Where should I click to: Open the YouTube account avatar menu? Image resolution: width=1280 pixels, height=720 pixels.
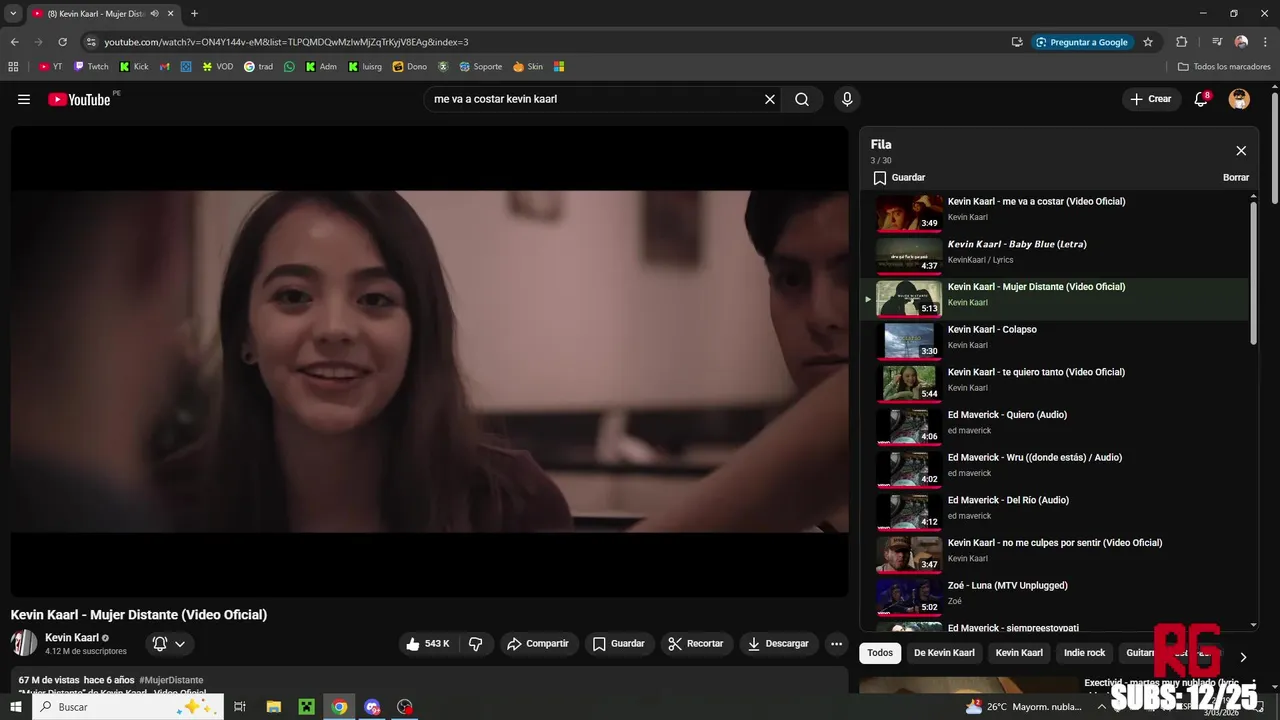click(x=1239, y=99)
